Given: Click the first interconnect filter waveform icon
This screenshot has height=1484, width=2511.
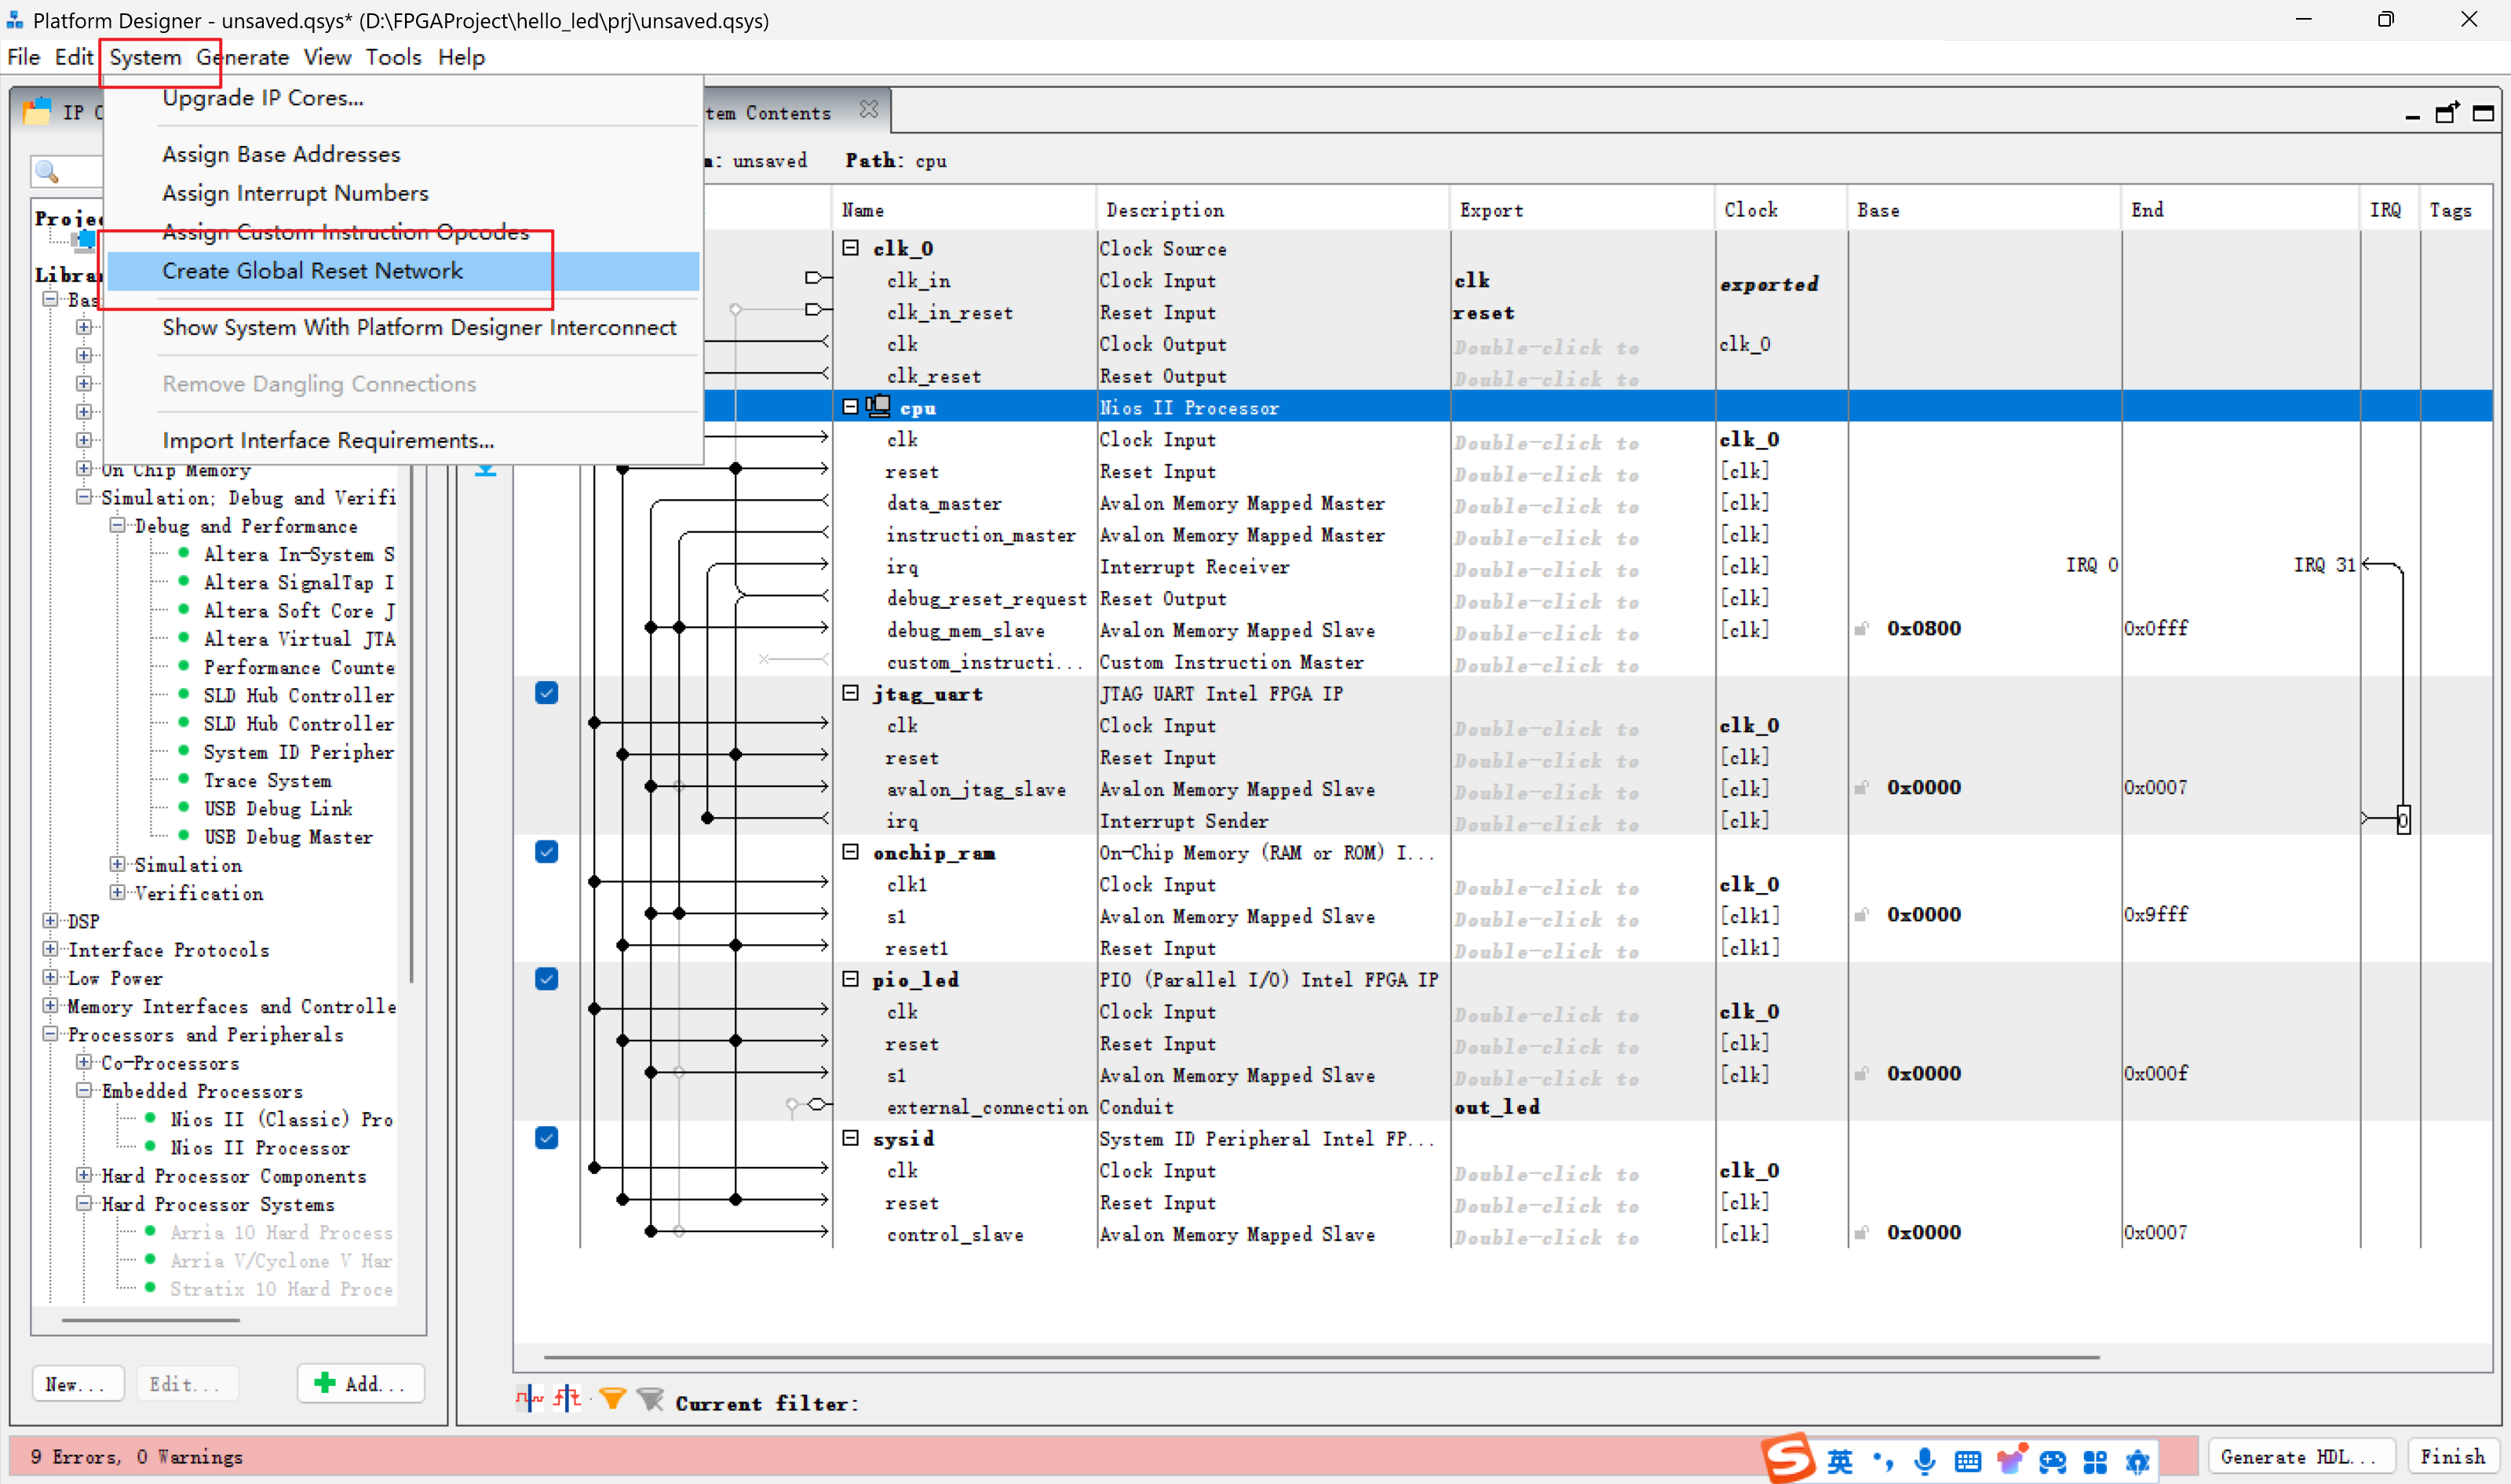Looking at the screenshot, I should [x=529, y=1399].
